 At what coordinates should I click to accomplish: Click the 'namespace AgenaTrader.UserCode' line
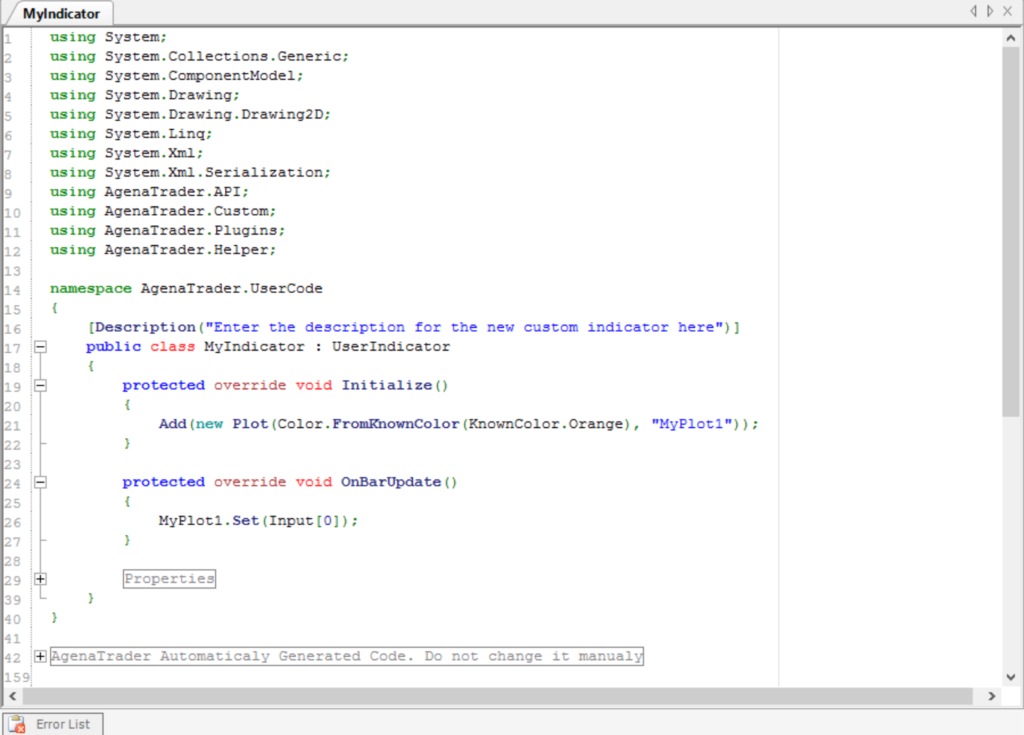pos(186,289)
